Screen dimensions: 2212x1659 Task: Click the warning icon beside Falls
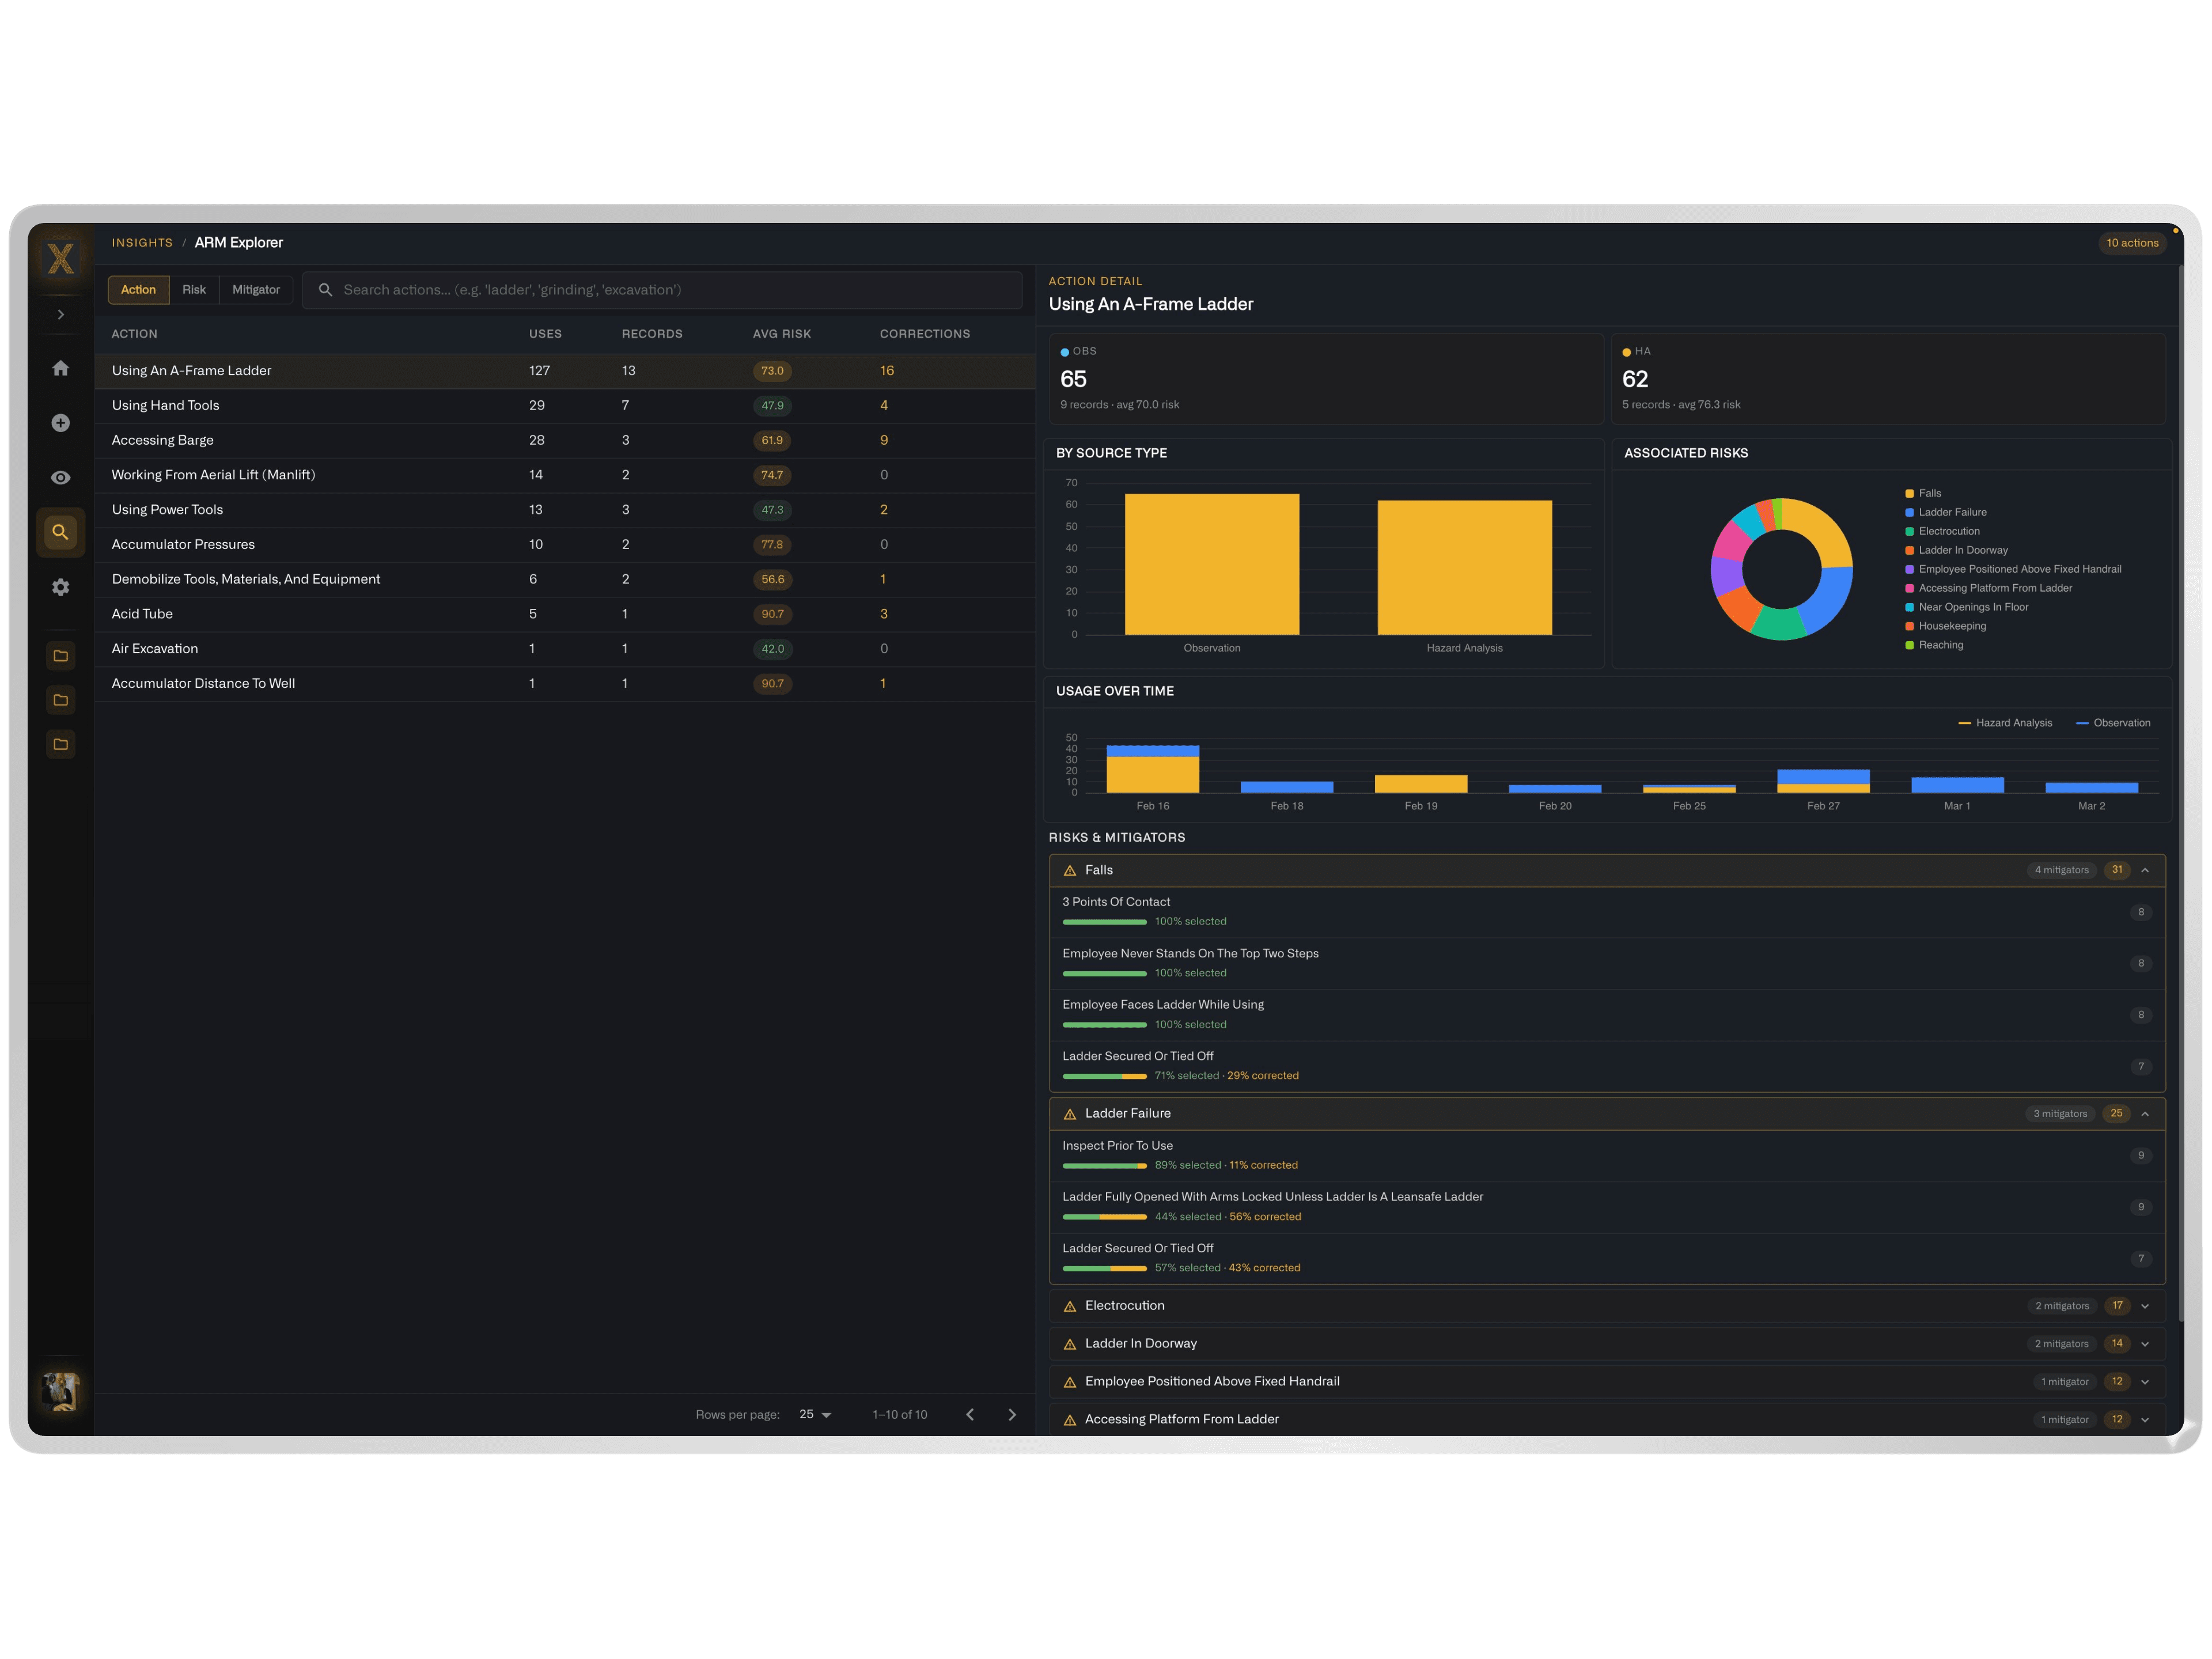[x=1070, y=871]
